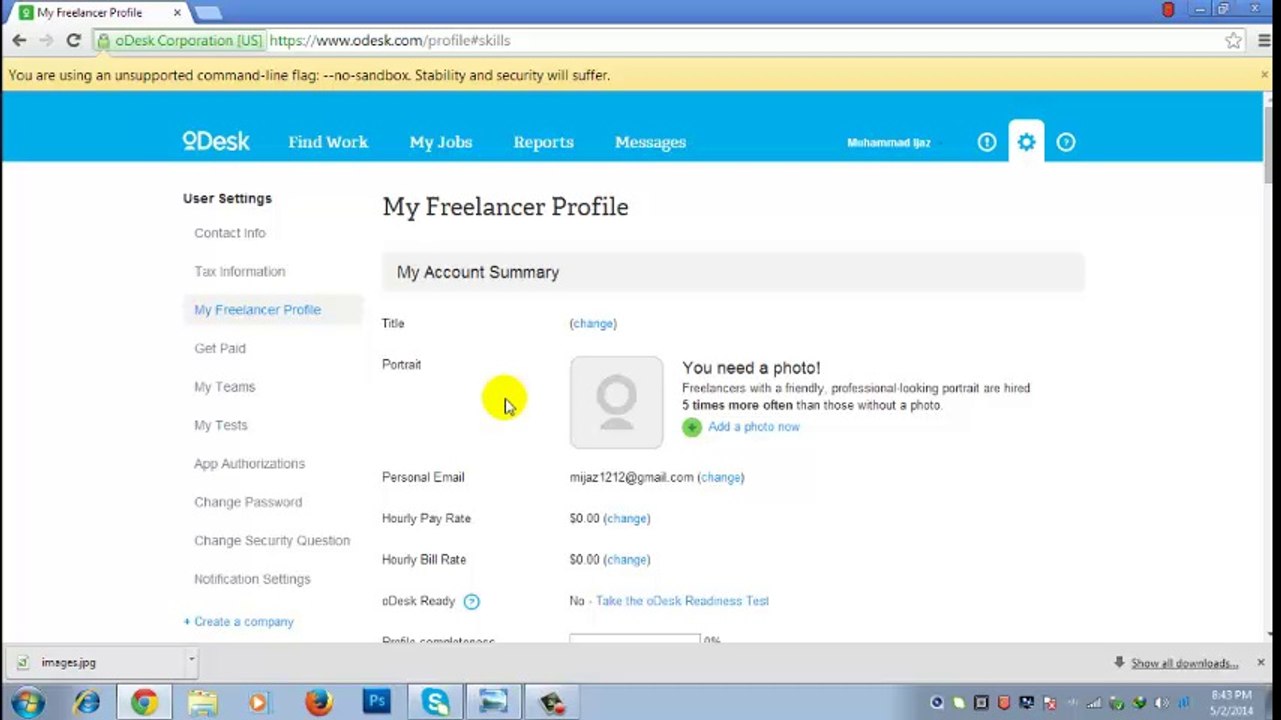1281x720 pixels.
Task: Click the taskbar volume speaker icon
Action: pyautogui.click(x=1161, y=703)
